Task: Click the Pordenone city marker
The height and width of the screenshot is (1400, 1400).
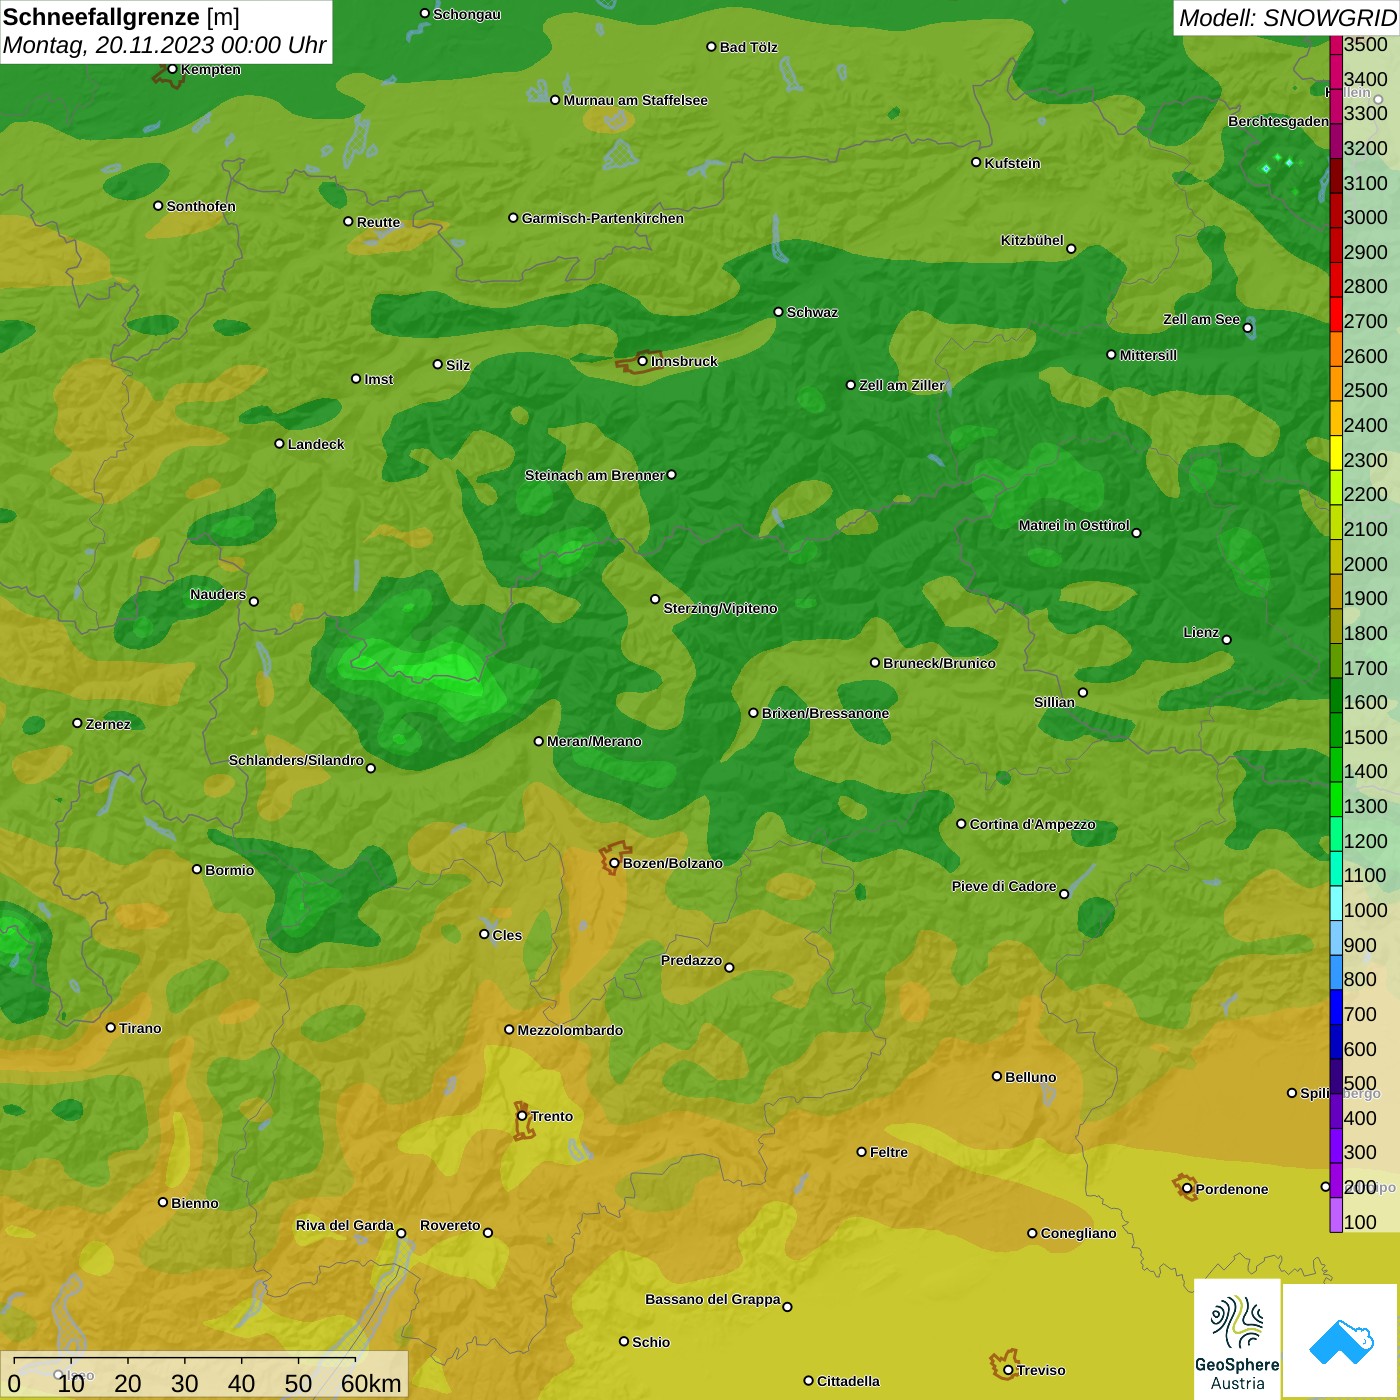Action: coord(1187,1189)
